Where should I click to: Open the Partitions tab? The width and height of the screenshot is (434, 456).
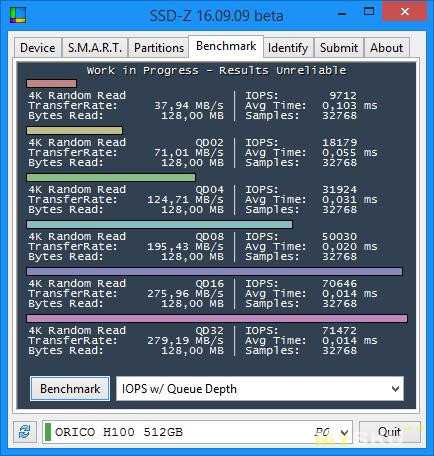(159, 48)
